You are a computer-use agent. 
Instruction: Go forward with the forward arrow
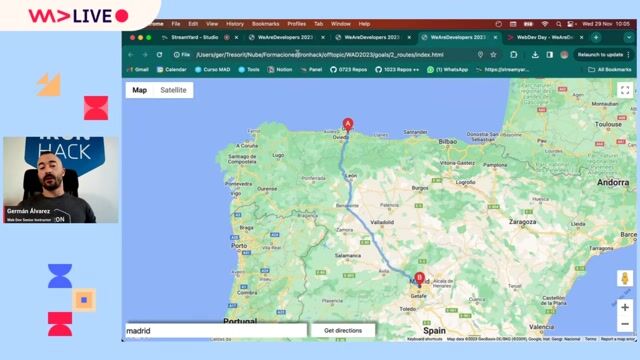click(x=145, y=55)
